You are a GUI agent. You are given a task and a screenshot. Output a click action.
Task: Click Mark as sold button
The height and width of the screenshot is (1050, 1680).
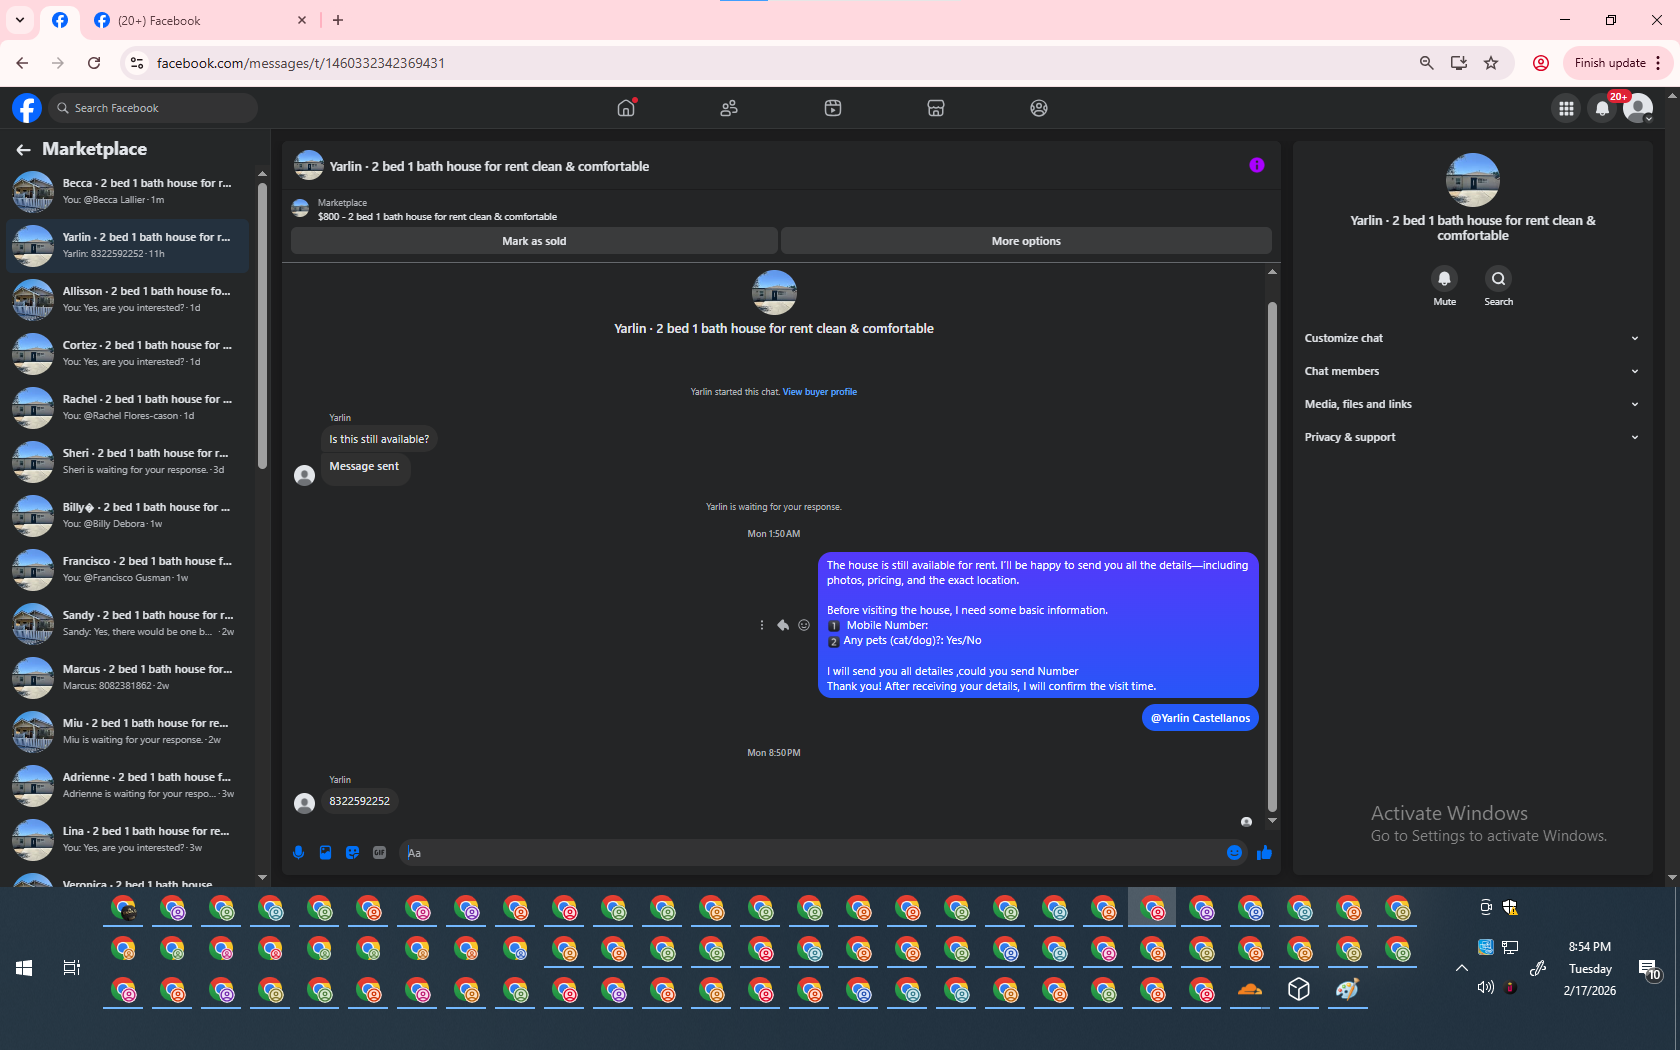click(534, 241)
